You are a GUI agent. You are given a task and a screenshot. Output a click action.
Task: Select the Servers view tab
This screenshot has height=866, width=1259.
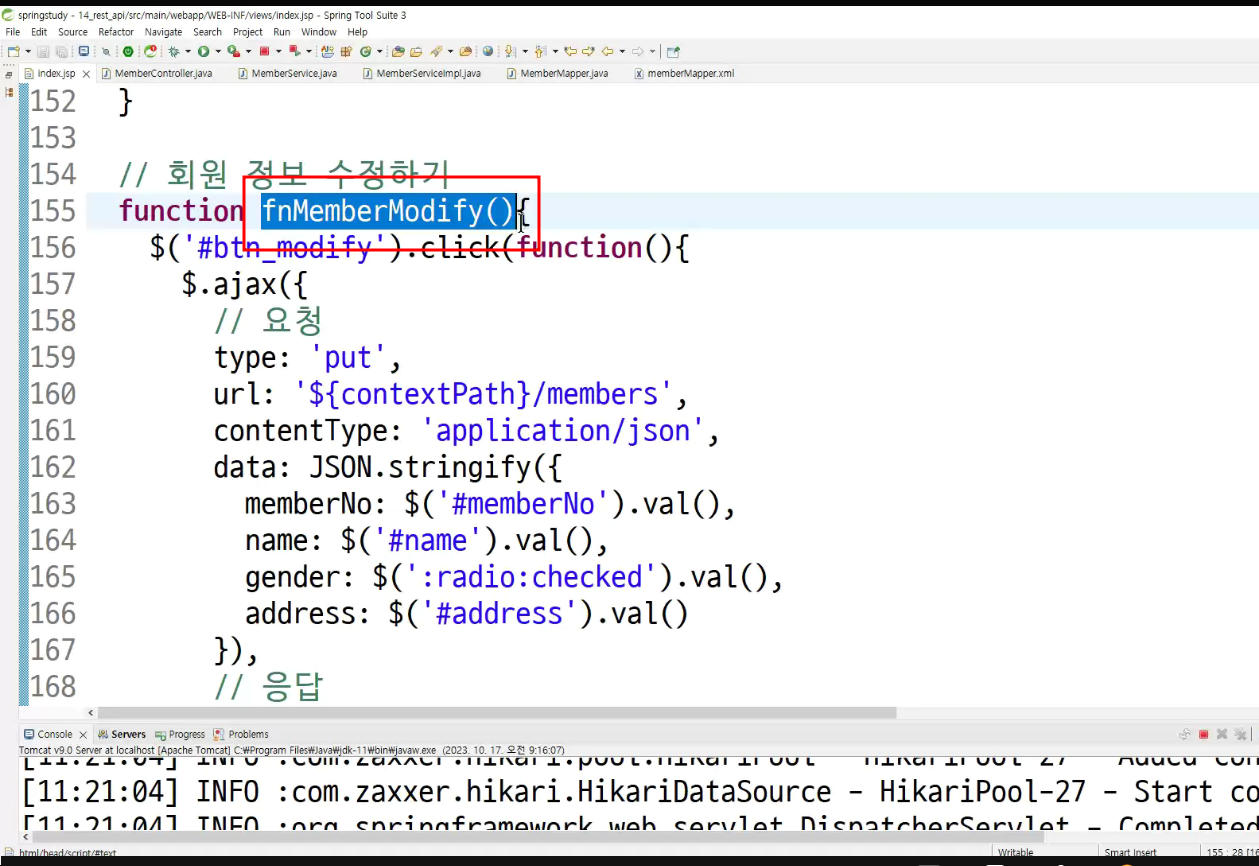121,734
